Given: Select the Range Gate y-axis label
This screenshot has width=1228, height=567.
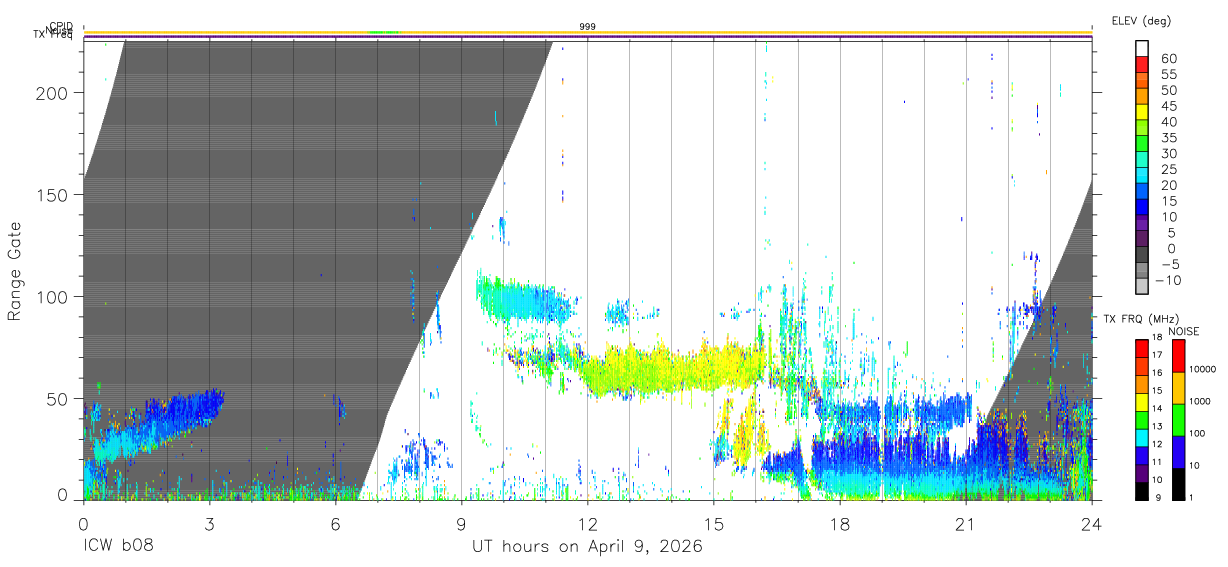Looking at the screenshot, I should tap(15, 271).
